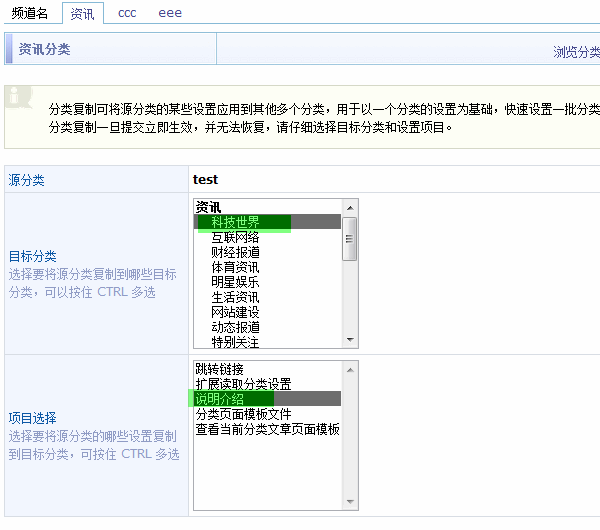Pick 生活资讯 from the target category list
Image resolution: width=600 pixels, height=530 pixels.
[x=236, y=297]
